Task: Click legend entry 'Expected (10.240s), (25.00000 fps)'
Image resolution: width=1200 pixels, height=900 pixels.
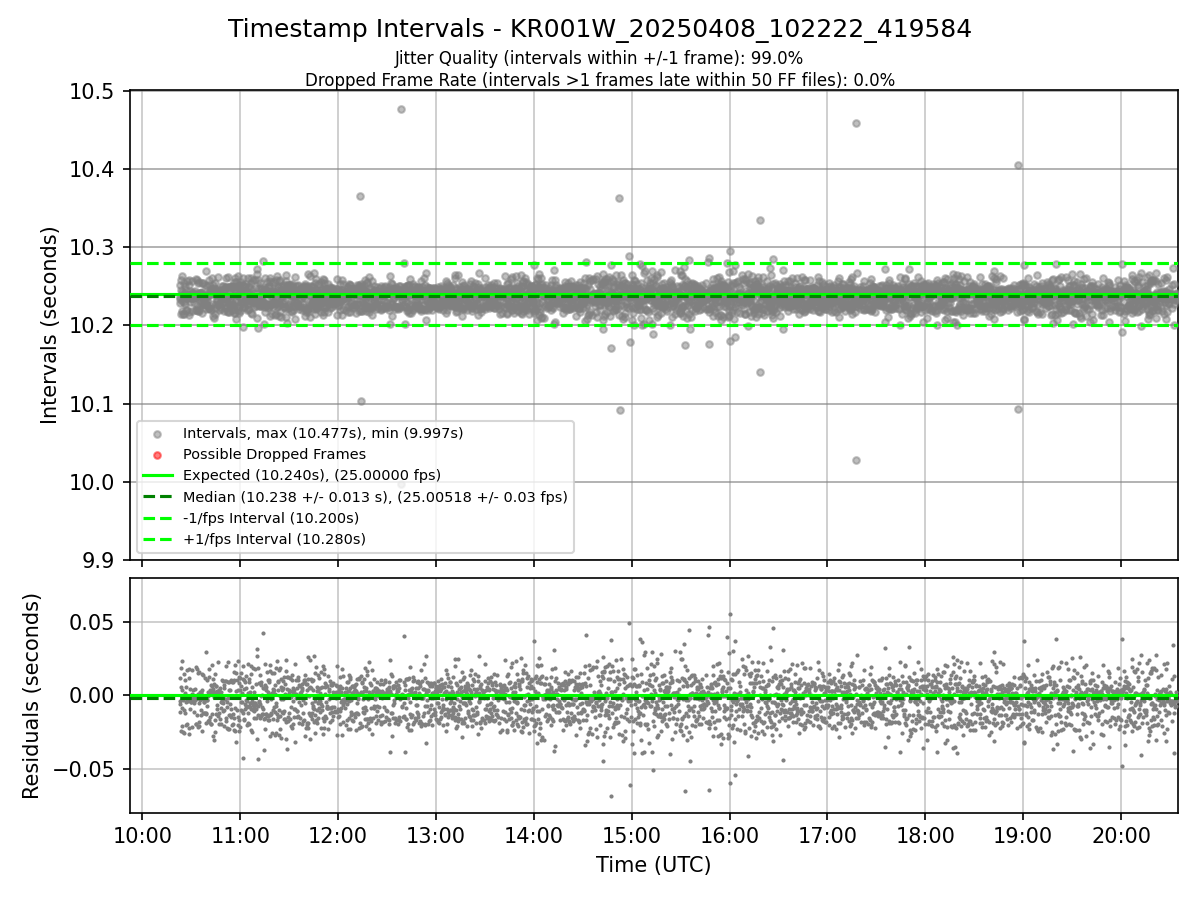Action: click(x=312, y=475)
